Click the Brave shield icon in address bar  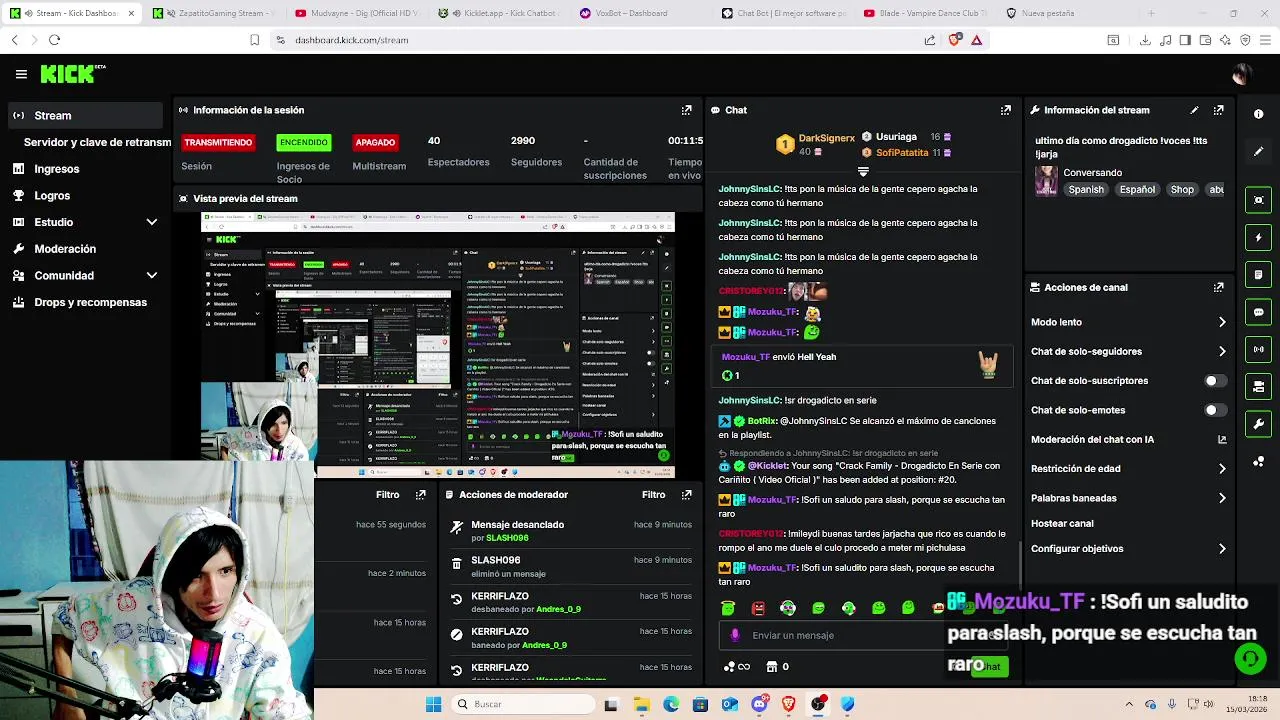[x=954, y=40]
